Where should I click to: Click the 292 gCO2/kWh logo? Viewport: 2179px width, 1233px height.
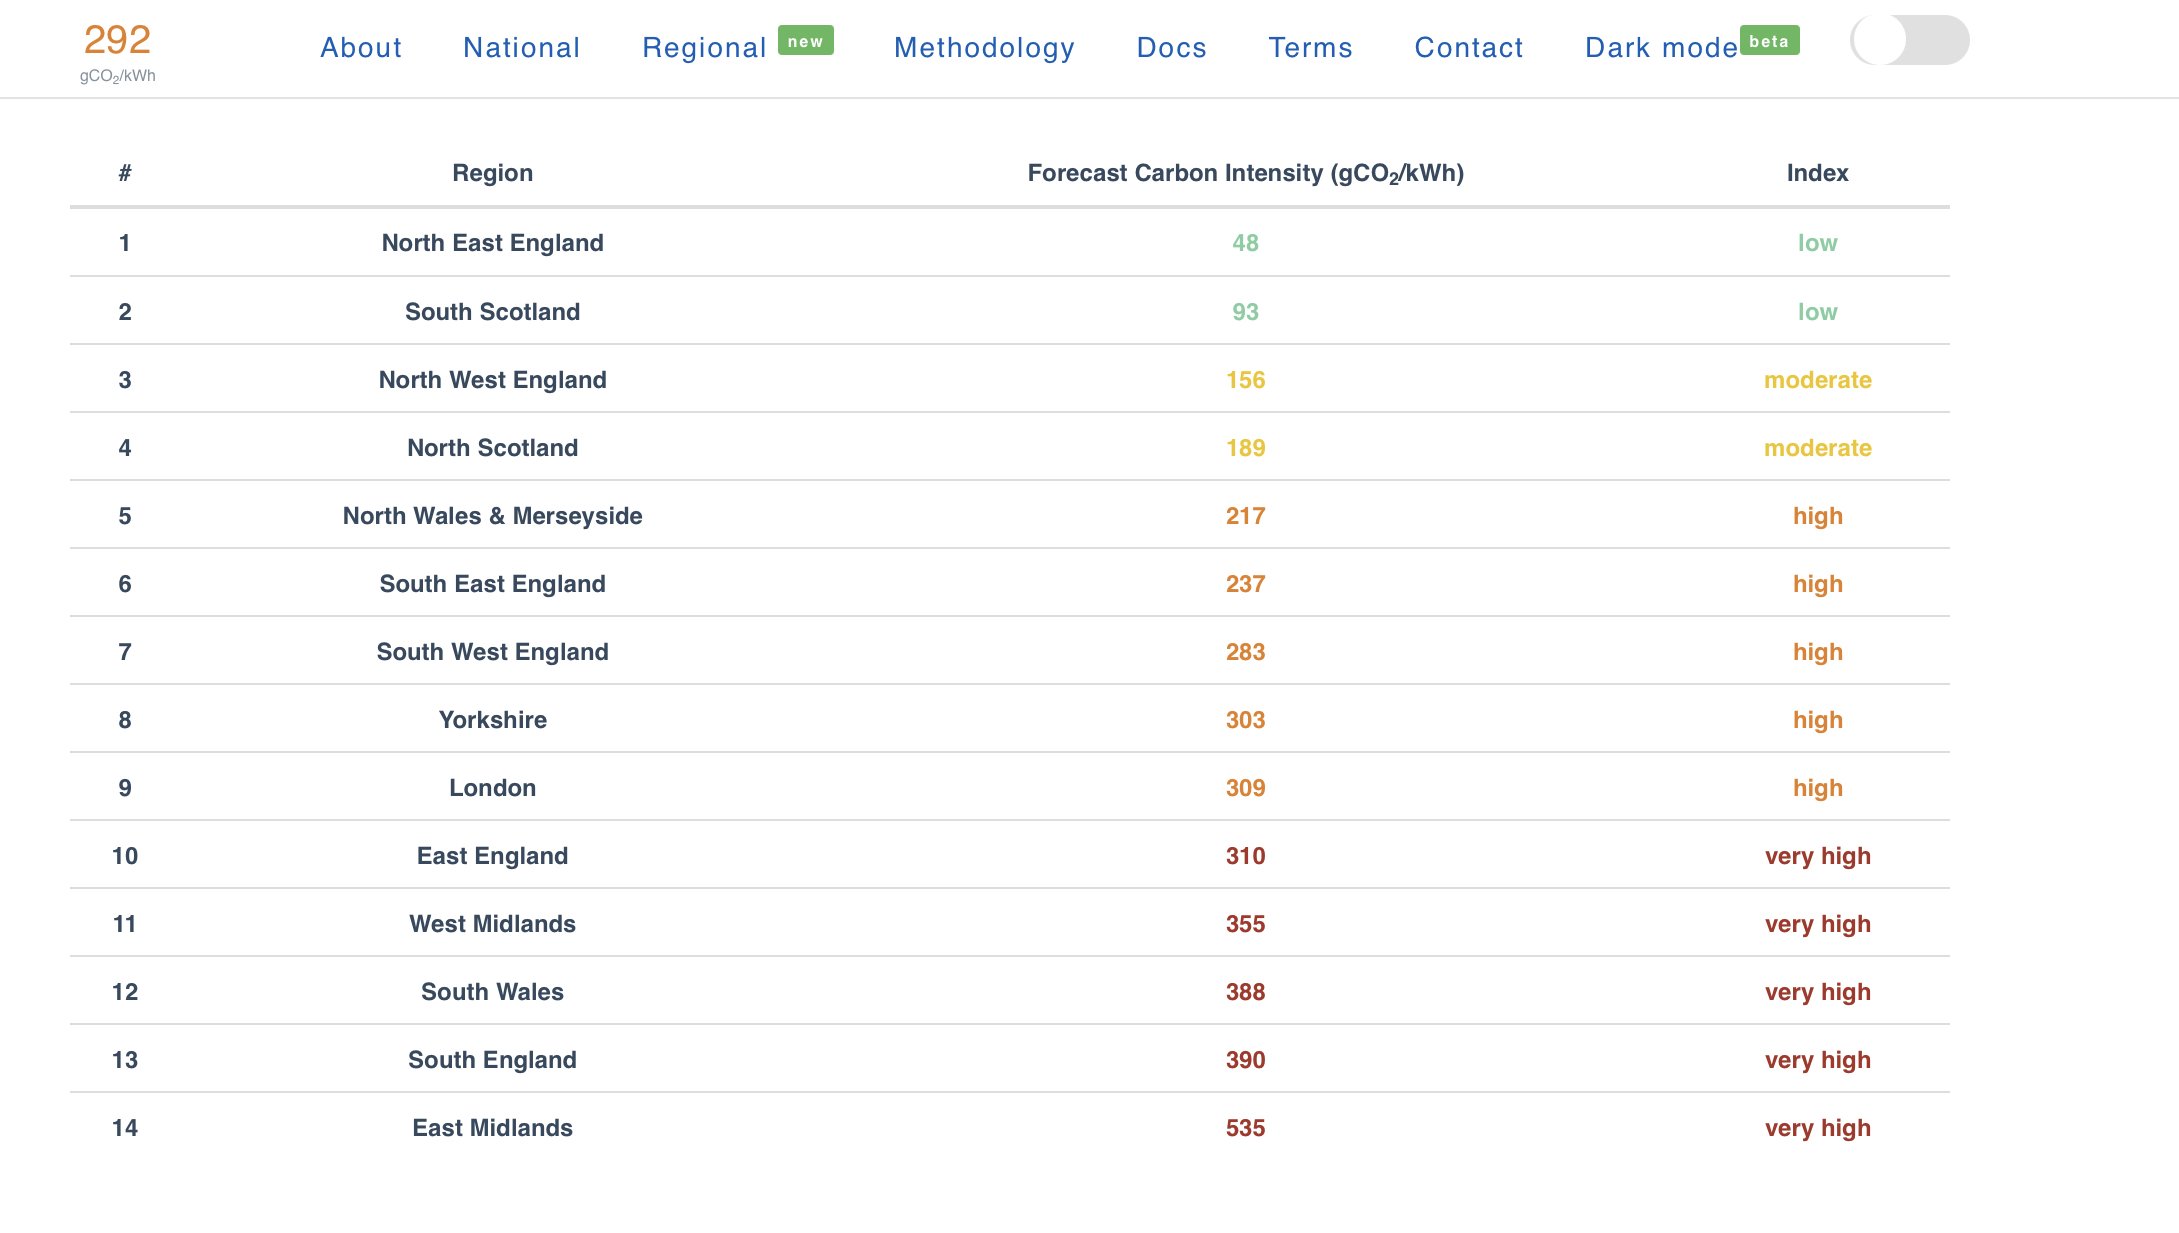117,51
